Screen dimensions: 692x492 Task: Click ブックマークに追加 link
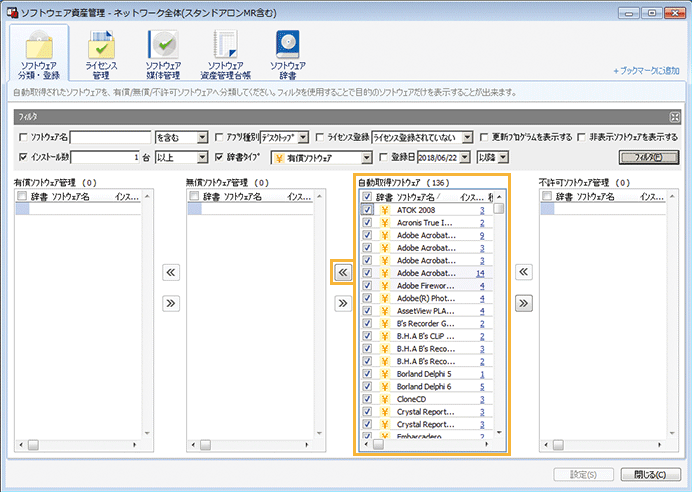(647, 71)
